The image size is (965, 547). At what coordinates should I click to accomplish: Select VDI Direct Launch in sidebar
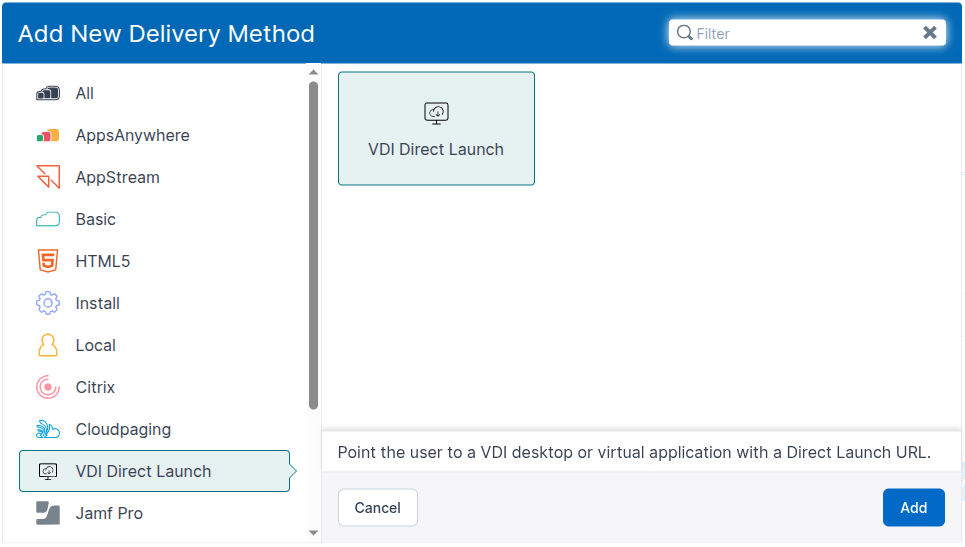[143, 471]
